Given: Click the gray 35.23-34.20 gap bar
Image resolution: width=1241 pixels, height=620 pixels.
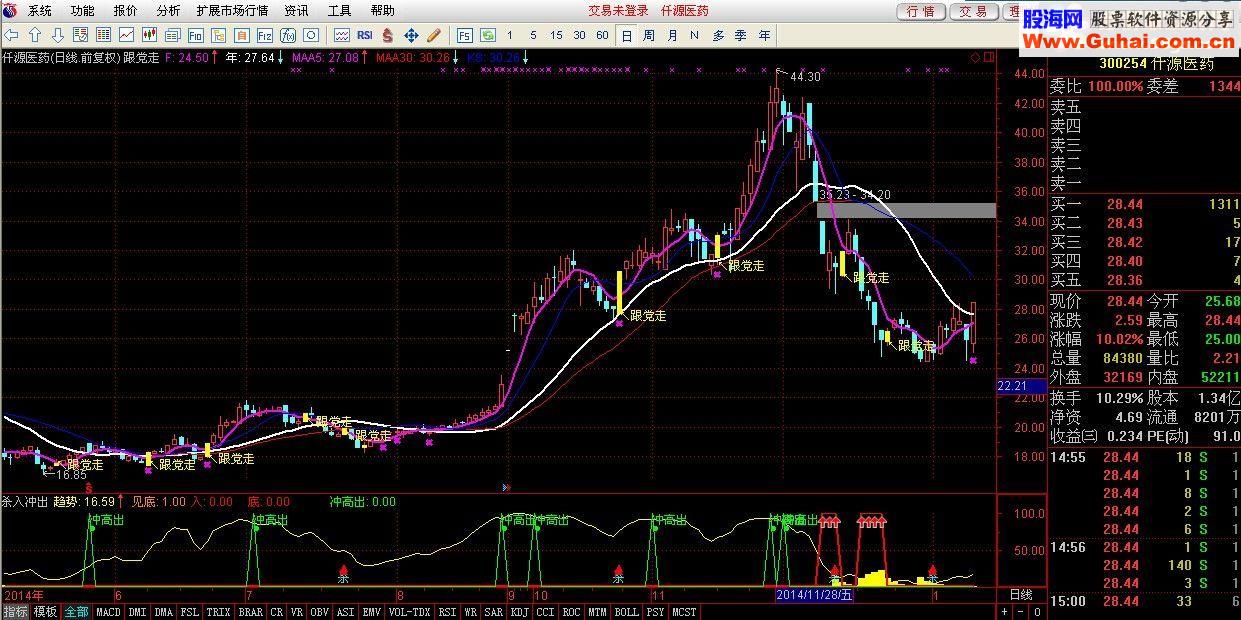Looking at the screenshot, I should pyautogui.click(x=906, y=210).
